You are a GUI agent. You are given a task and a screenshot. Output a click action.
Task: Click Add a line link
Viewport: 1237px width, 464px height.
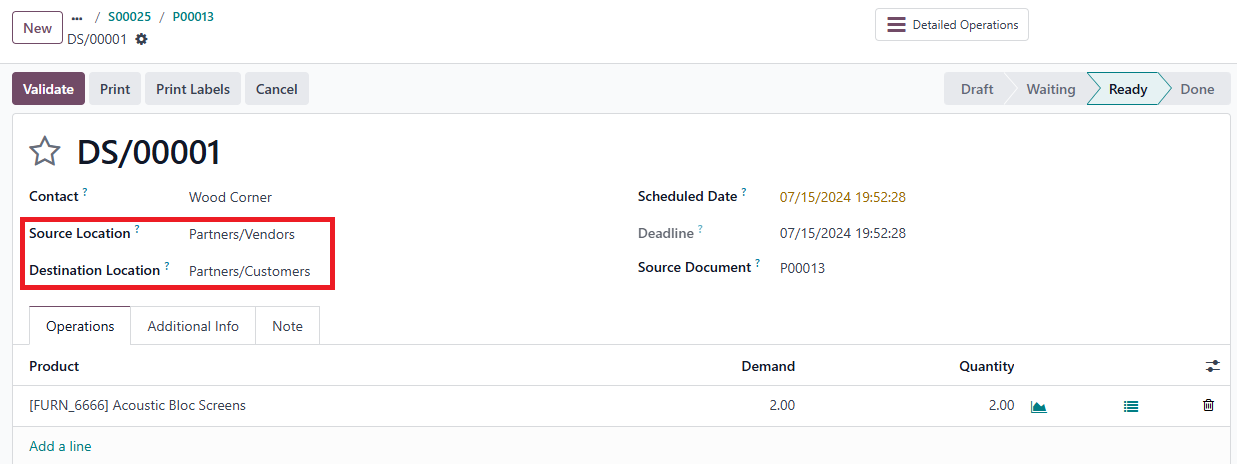(60, 446)
